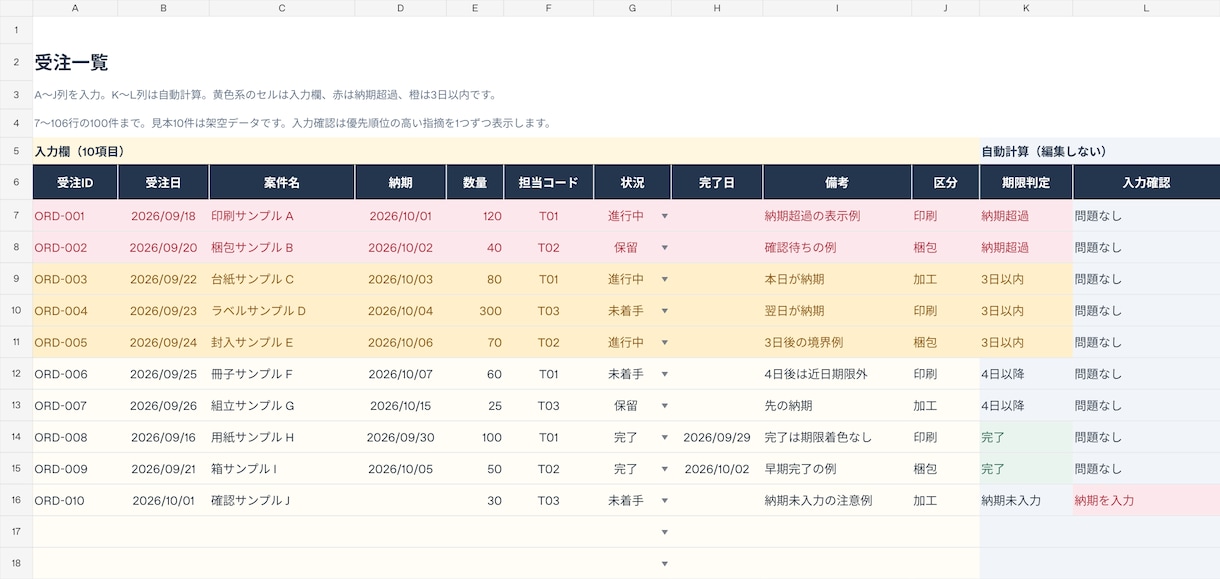
Task: Click the 担当コード header cell
Action: tap(549, 183)
